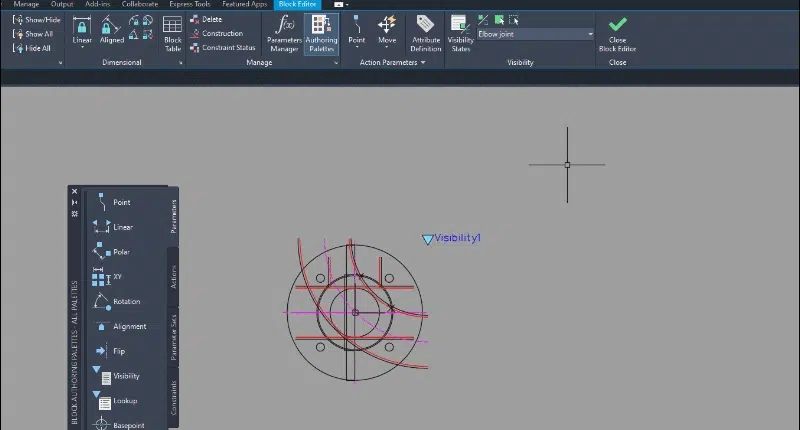The width and height of the screenshot is (800, 430).
Task: Open Attribute Definition dialog
Action: coord(426,34)
